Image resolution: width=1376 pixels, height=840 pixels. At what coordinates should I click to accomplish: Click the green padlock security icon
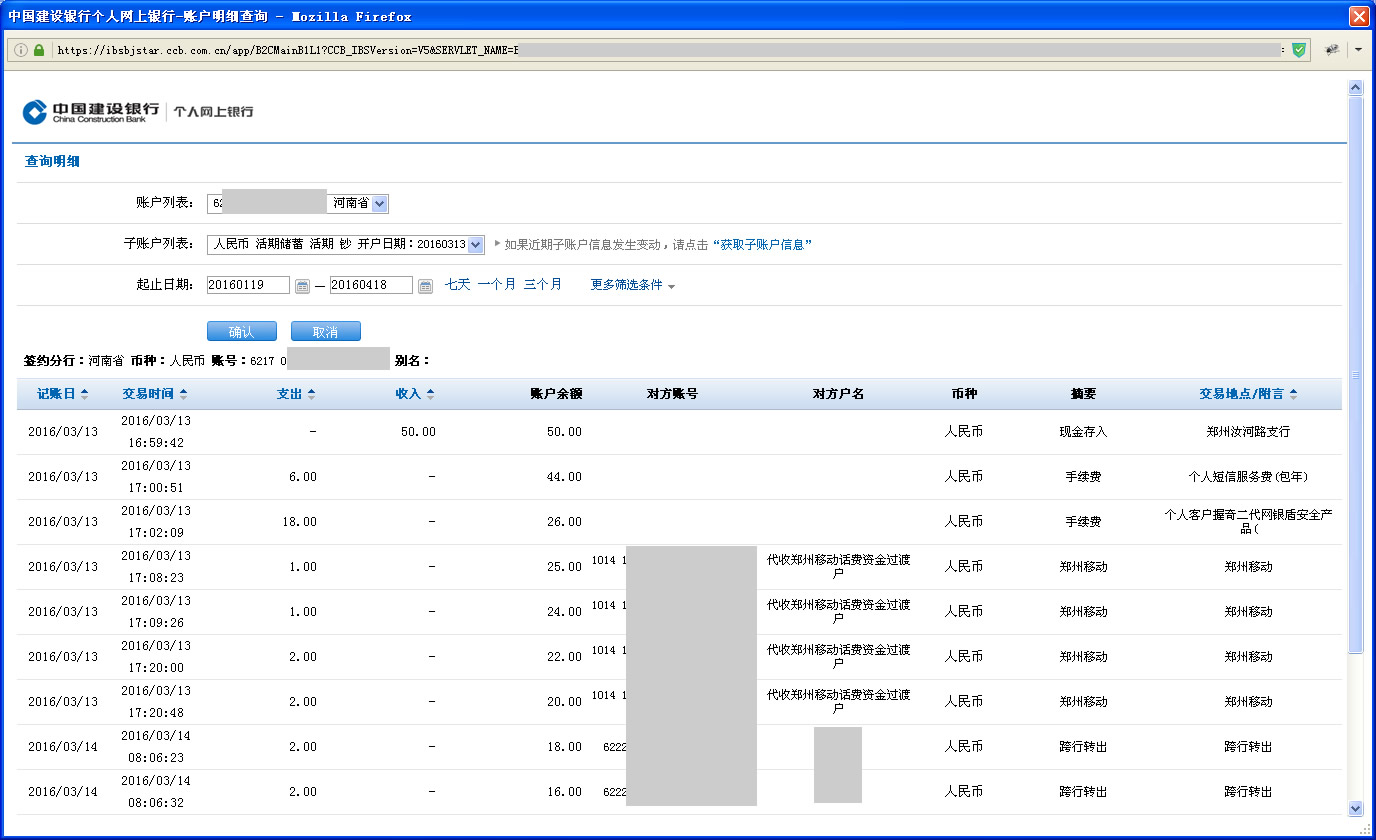[39, 49]
